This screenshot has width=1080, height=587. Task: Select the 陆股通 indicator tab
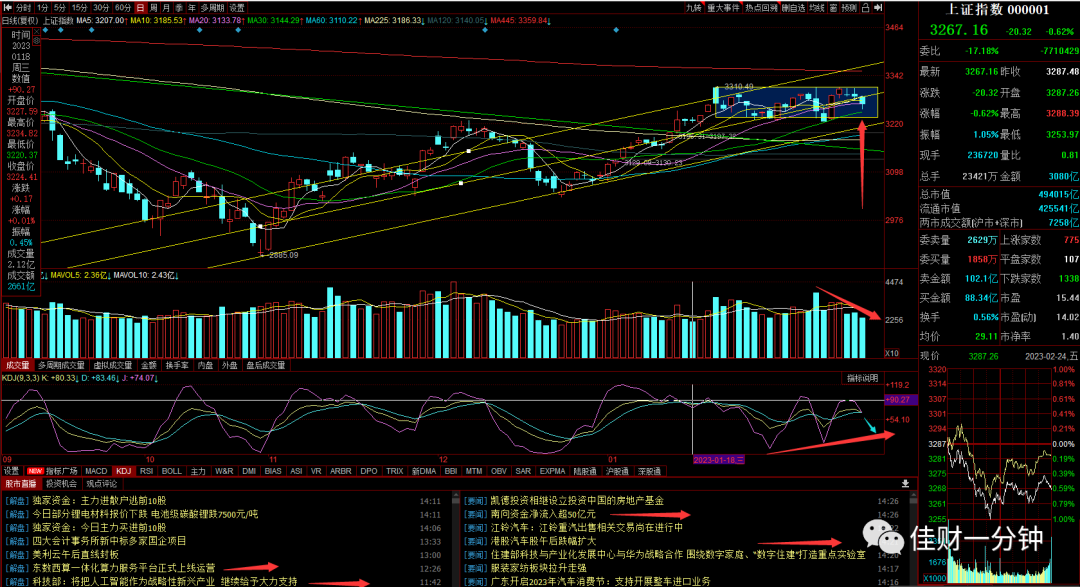pyautogui.click(x=585, y=471)
